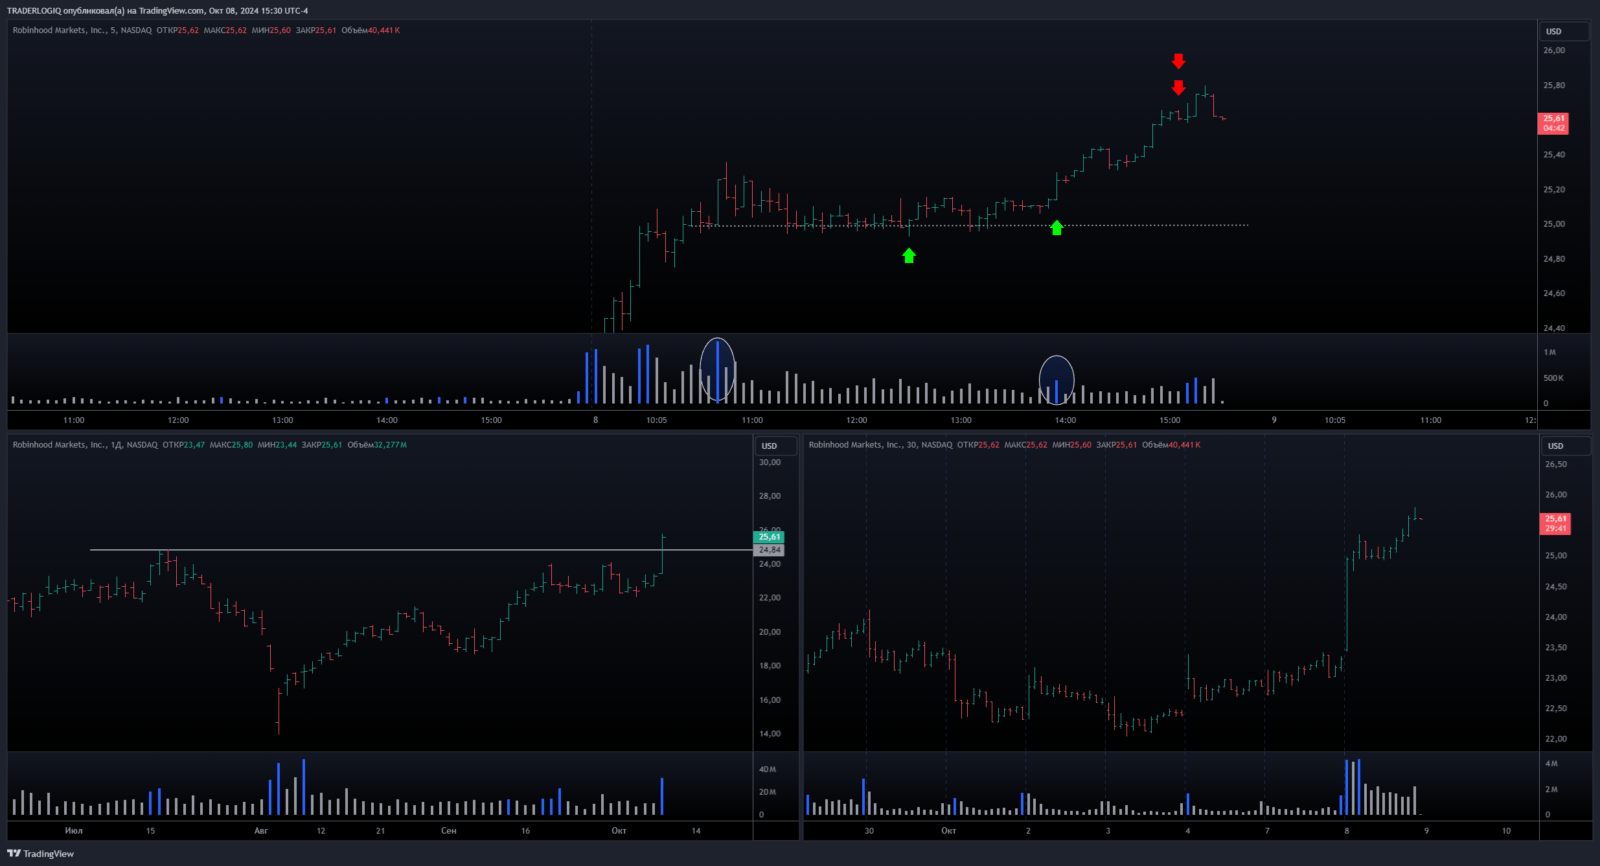Click the Июл label on the daily time axis
Image resolution: width=1600 pixels, height=866 pixels.
74,830
